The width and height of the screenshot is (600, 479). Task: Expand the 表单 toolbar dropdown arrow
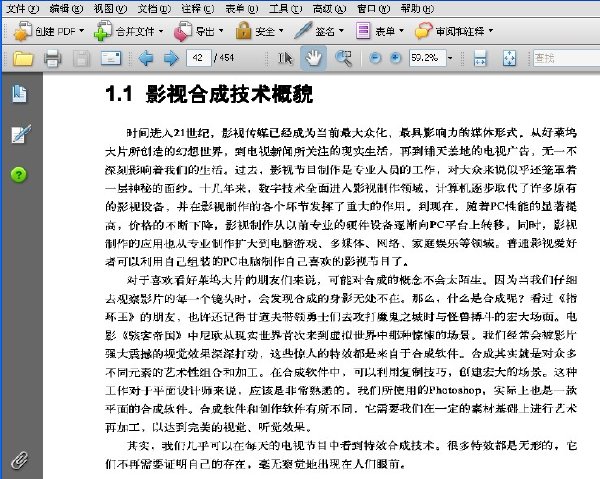click(x=401, y=31)
